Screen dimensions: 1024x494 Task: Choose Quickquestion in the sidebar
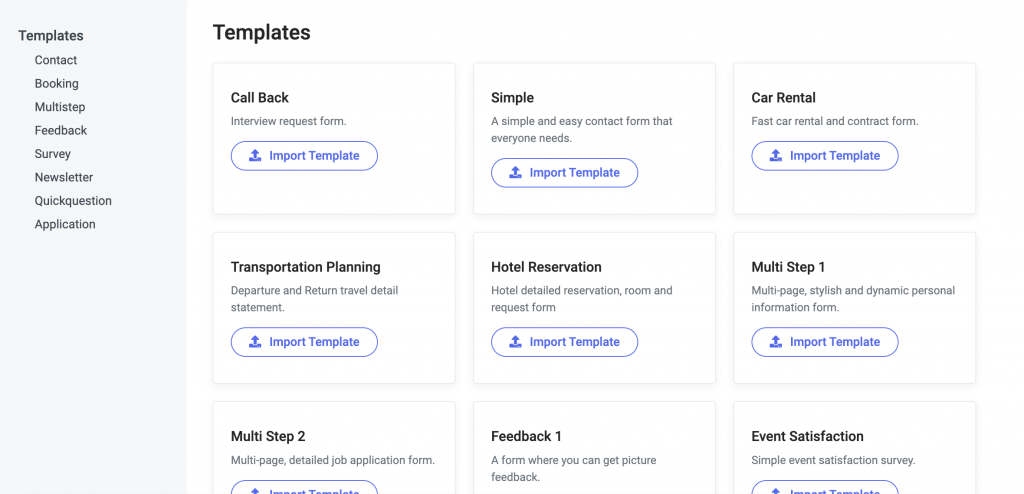point(73,201)
